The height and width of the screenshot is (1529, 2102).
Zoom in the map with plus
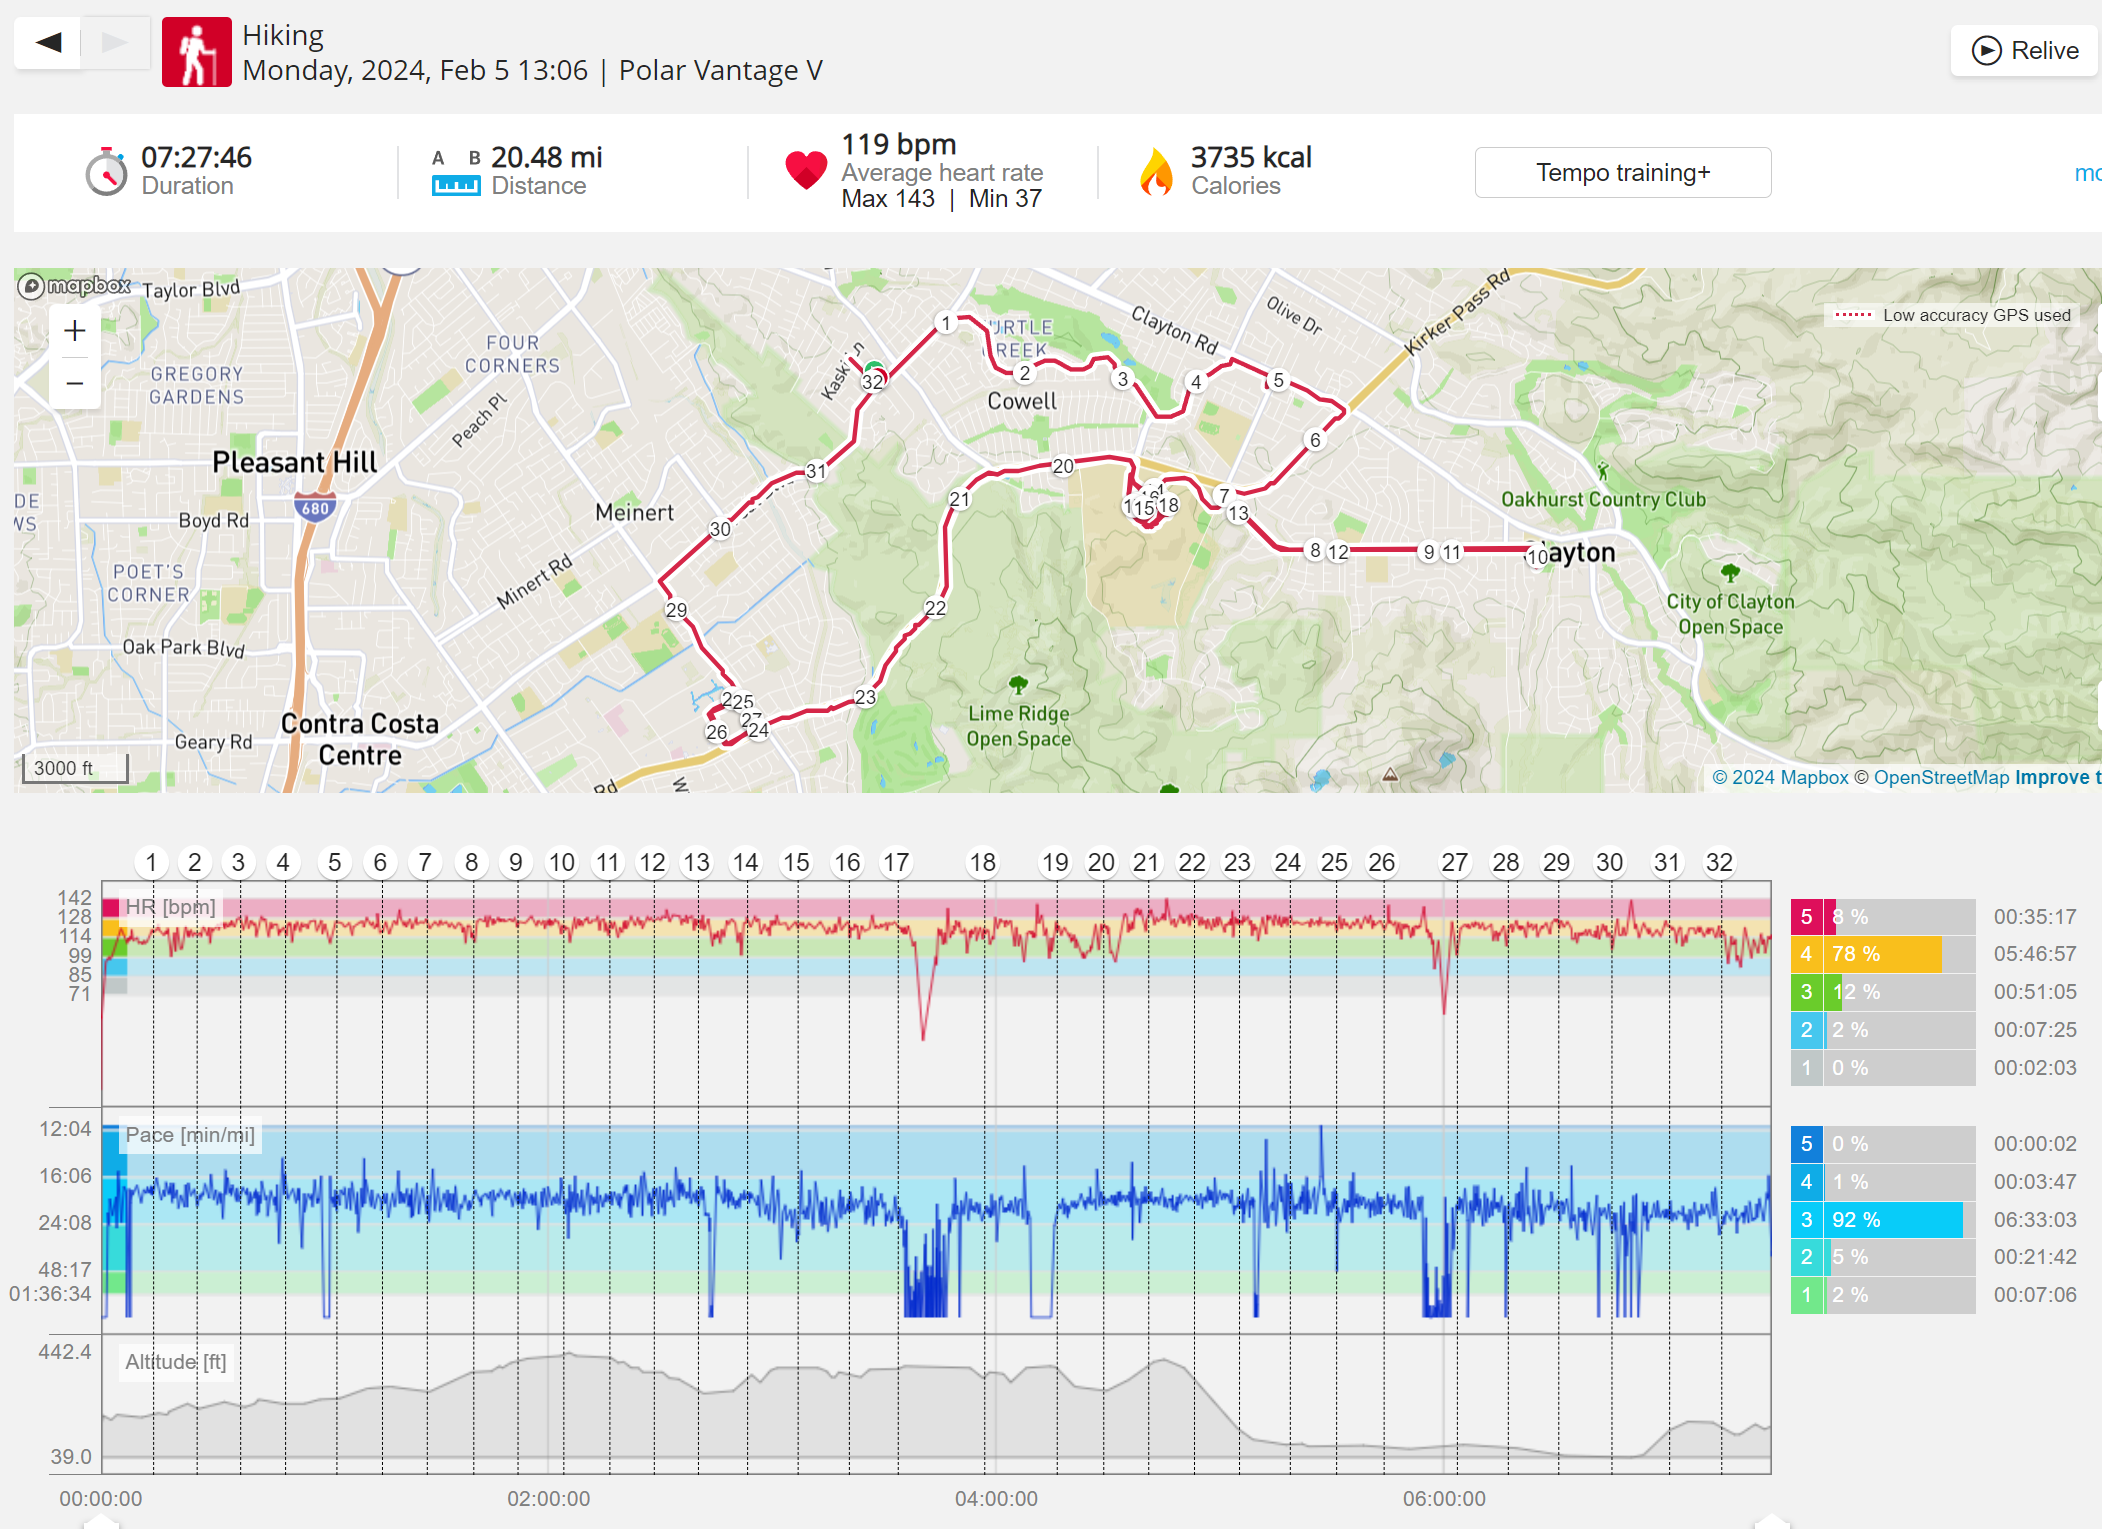(75, 331)
